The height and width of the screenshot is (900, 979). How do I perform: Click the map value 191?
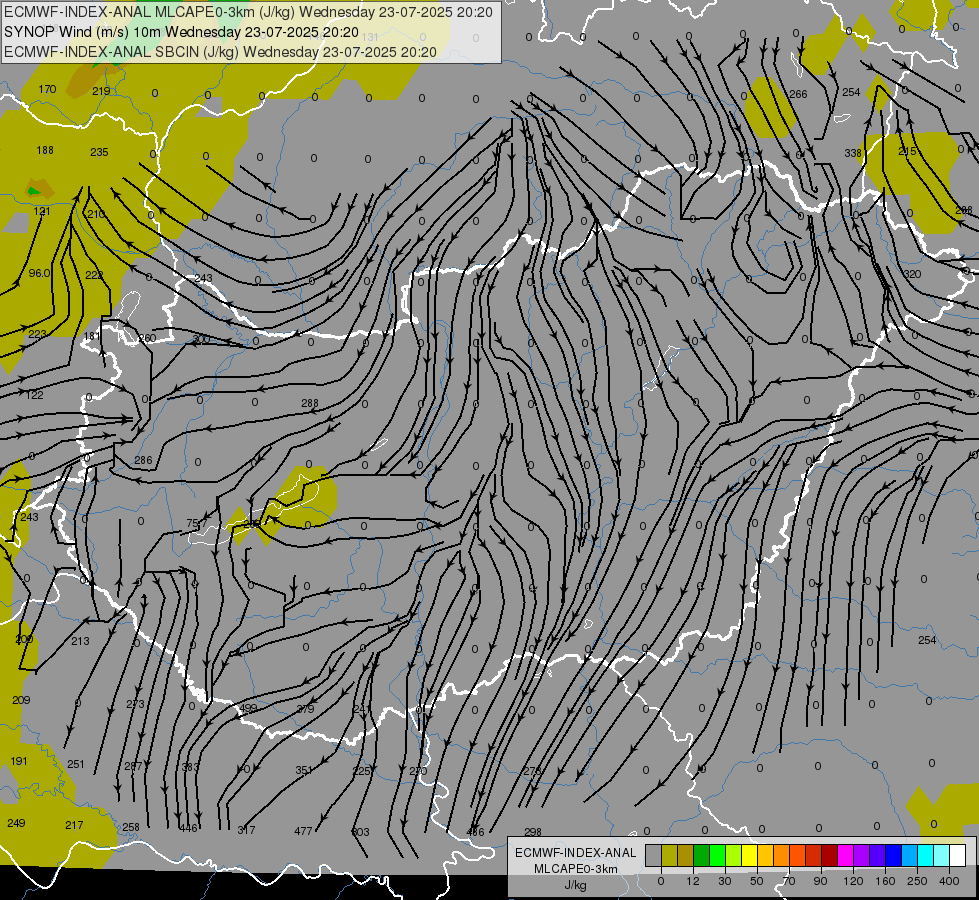19,761
